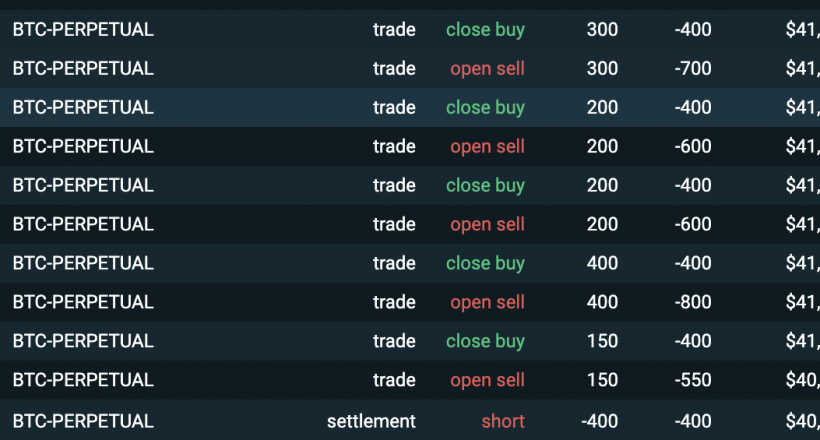Click open sell in the 150 amount row

487,381
